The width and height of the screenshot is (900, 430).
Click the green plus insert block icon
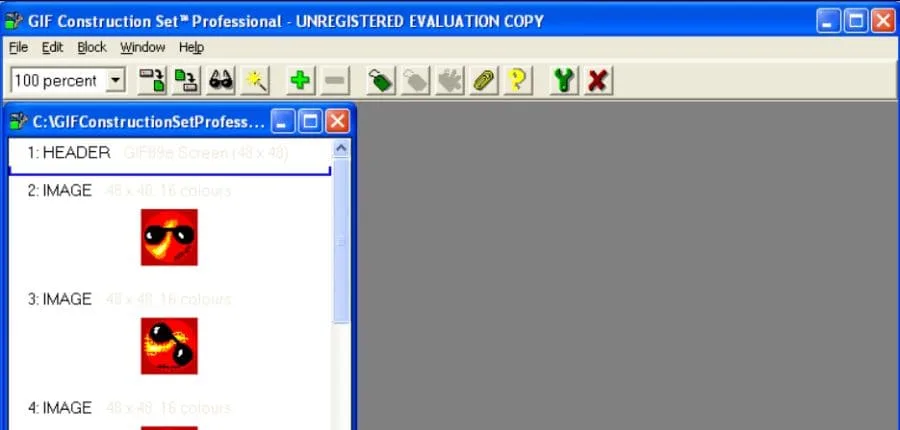[299, 81]
